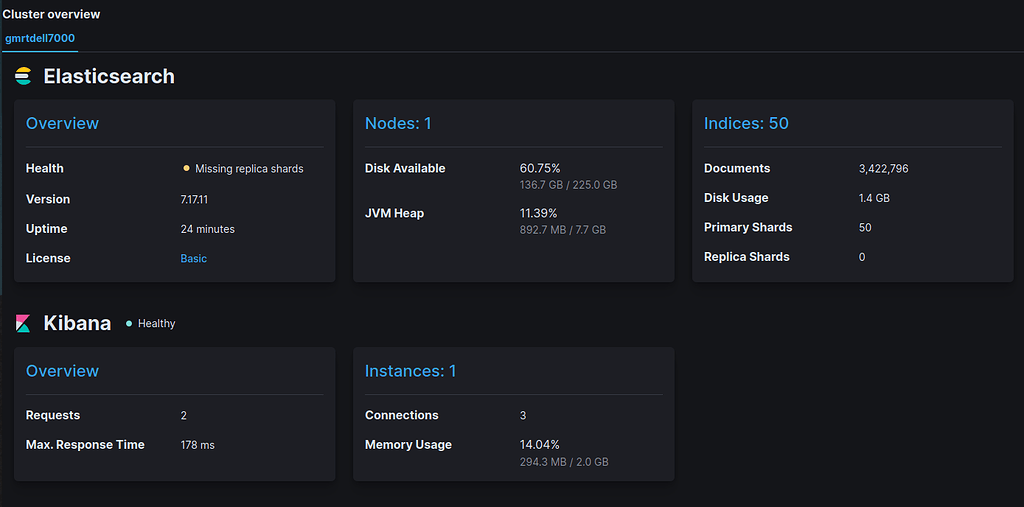The height and width of the screenshot is (507, 1024).
Task: Click the JVM Heap 11.39% value
Action: click(x=539, y=213)
